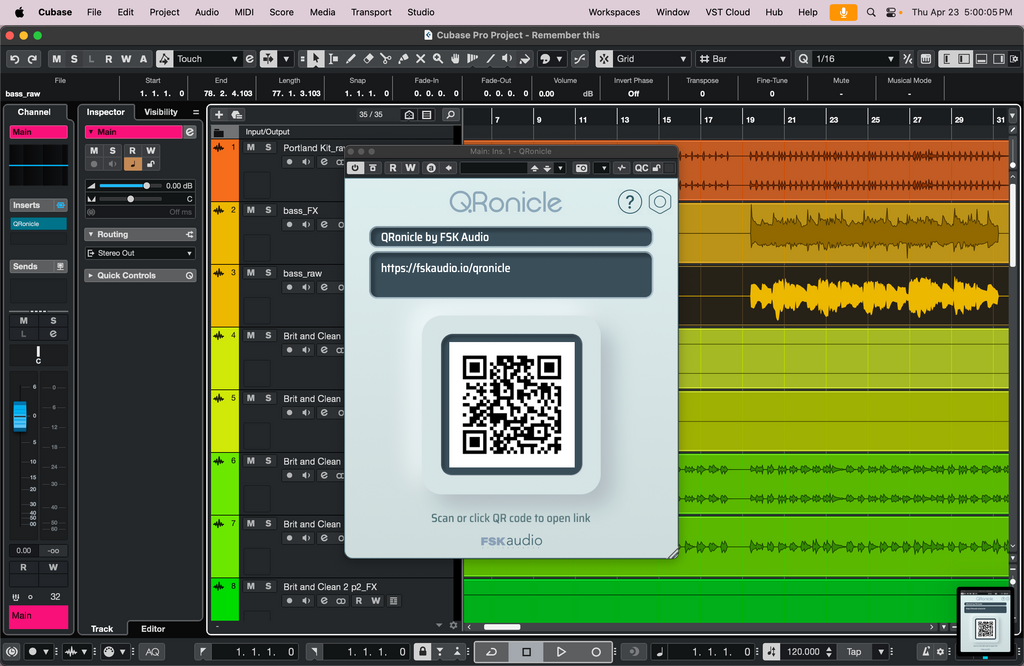Select the Object Selection arrow tool
Image resolution: width=1024 pixels, height=666 pixels.
(x=315, y=59)
